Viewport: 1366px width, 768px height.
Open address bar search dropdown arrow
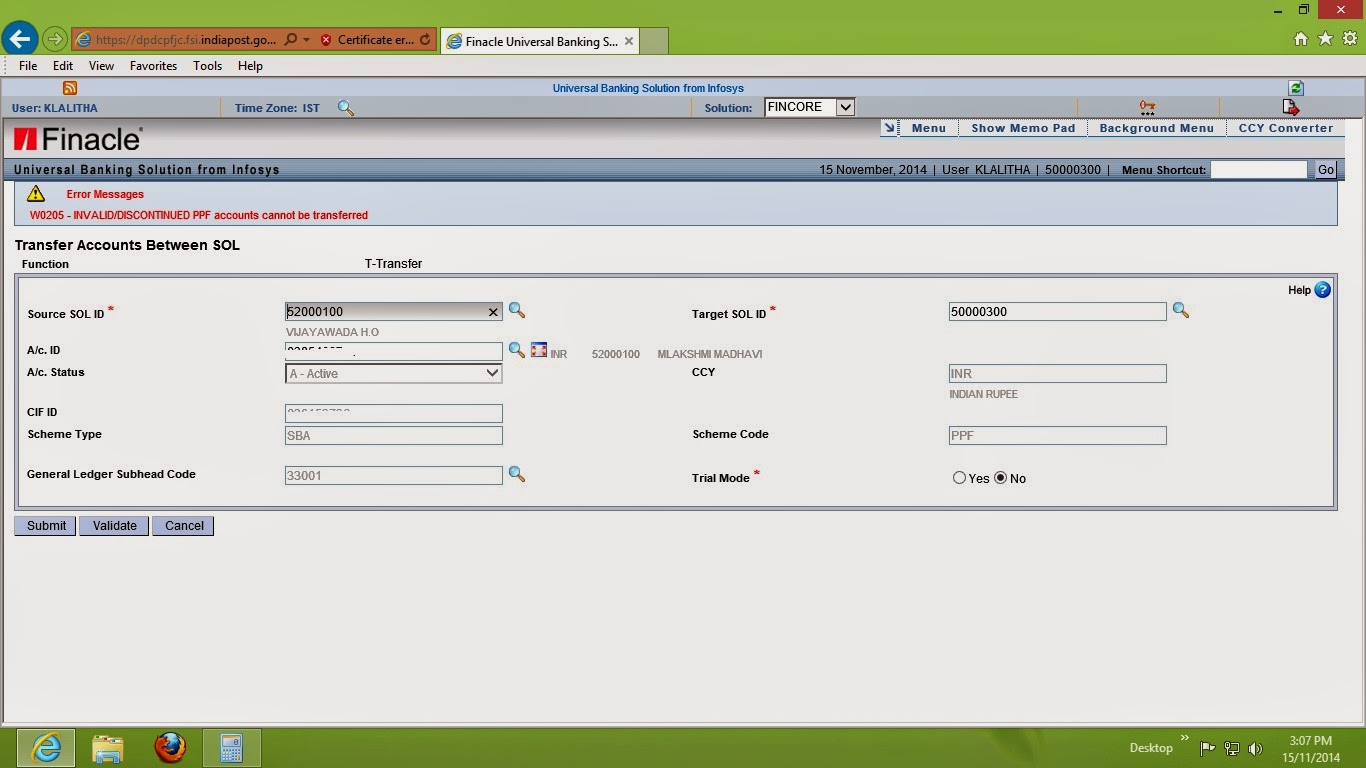[x=306, y=40]
